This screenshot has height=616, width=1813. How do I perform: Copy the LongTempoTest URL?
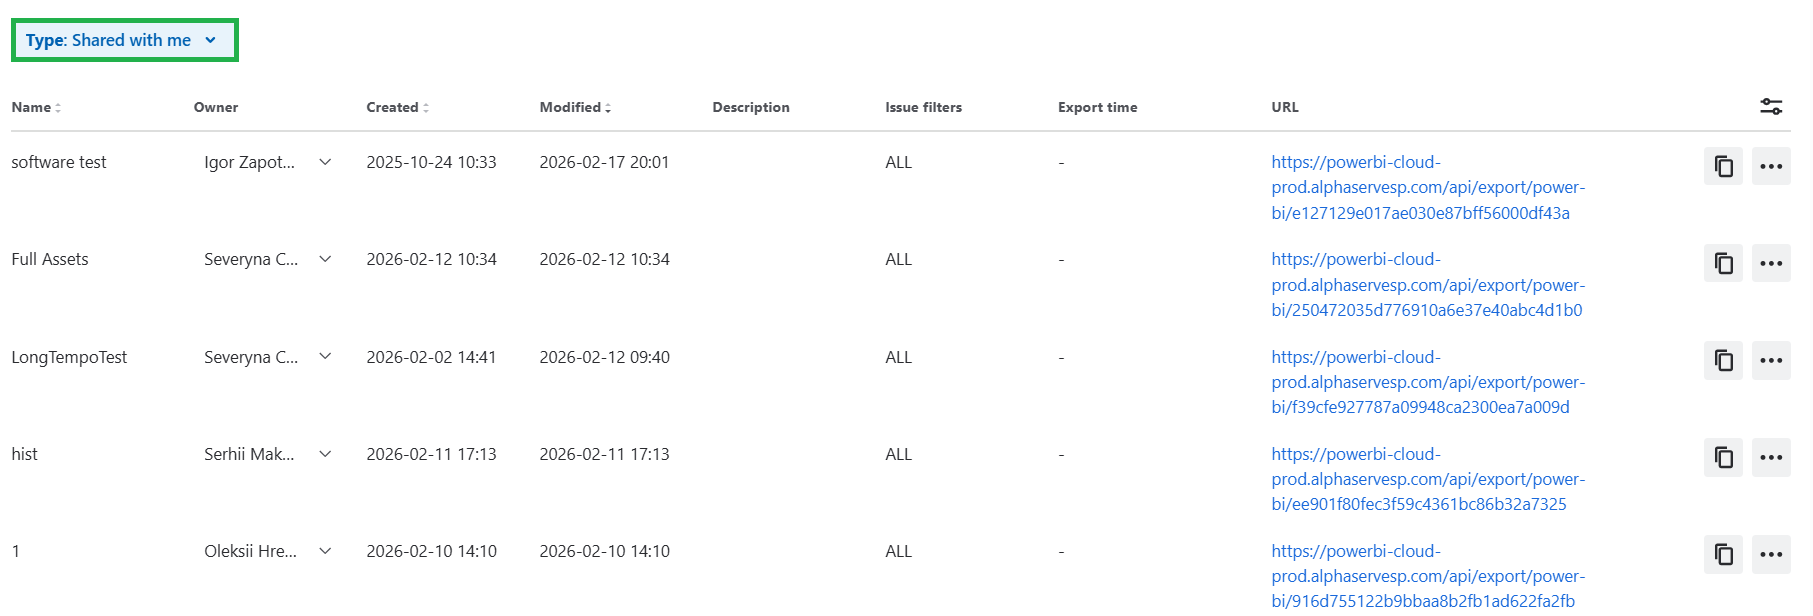(1722, 360)
